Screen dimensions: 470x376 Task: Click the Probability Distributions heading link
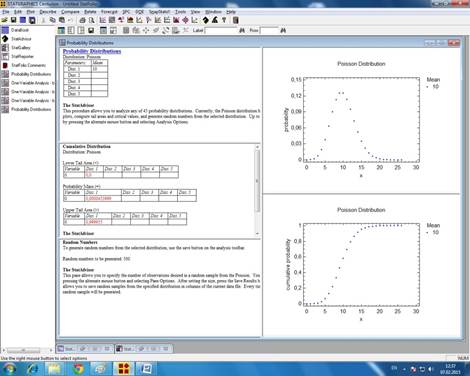click(92, 51)
